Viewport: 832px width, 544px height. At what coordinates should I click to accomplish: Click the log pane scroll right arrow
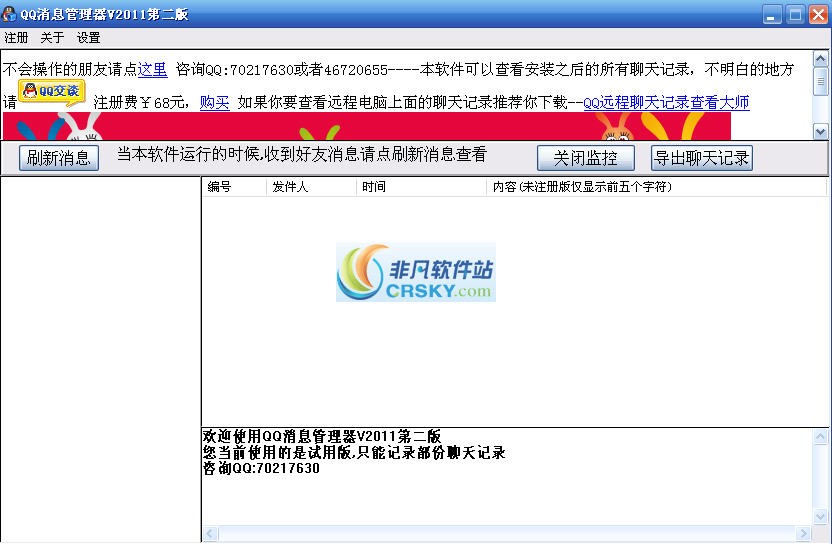coord(803,533)
